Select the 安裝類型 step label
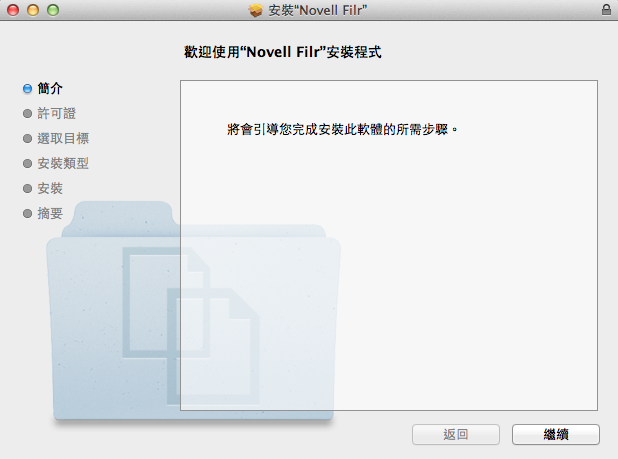Image resolution: width=618 pixels, height=459 pixels. (63, 163)
